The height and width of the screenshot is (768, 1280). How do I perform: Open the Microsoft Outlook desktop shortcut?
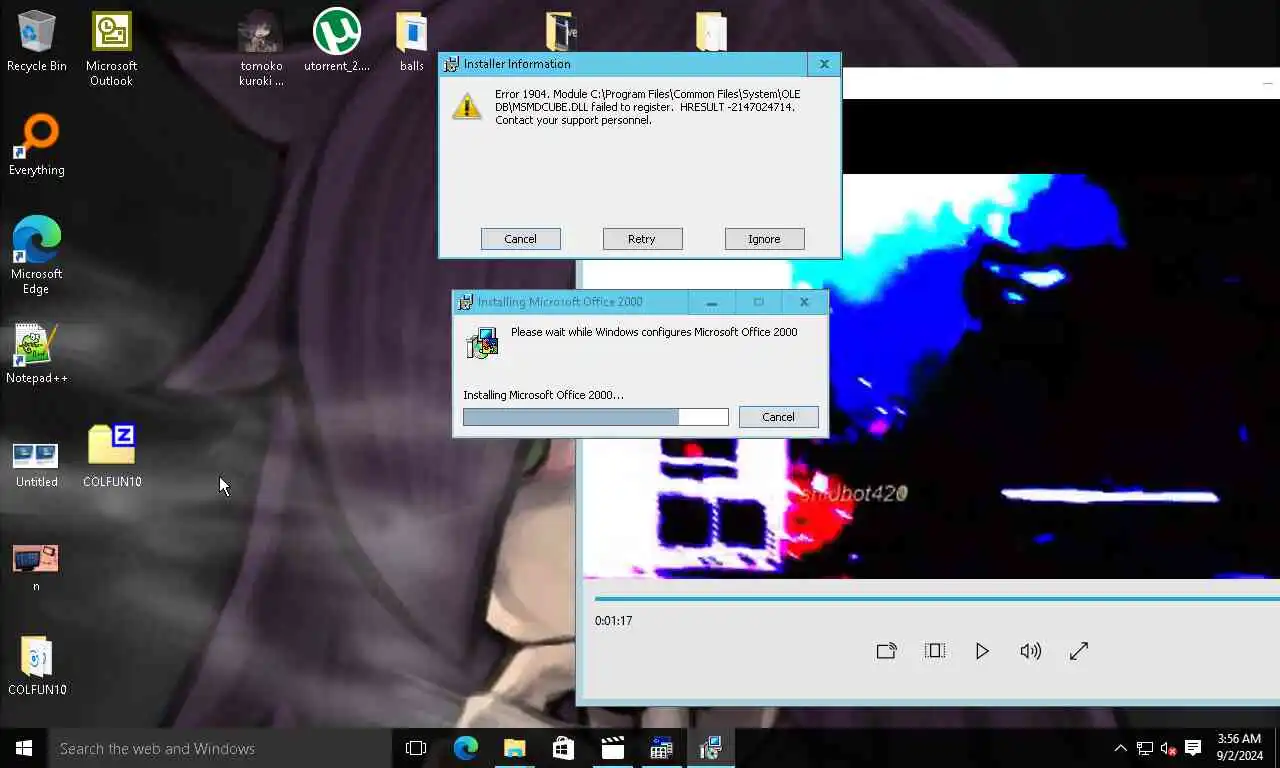112,49
